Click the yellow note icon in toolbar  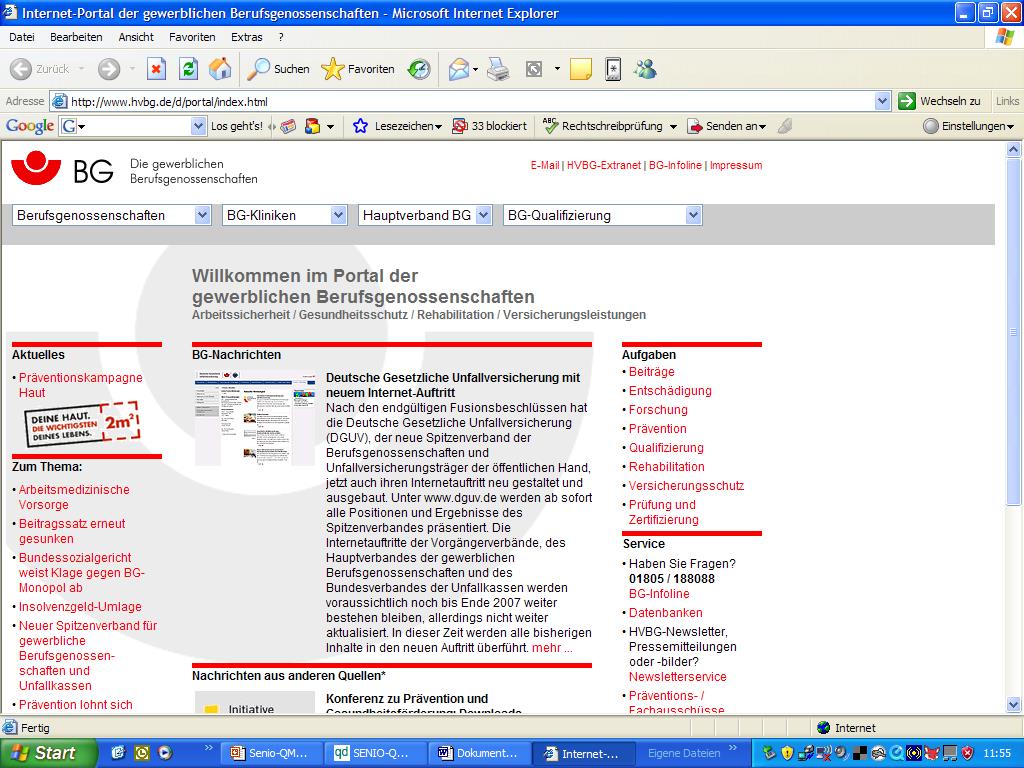(x=581, y=69)
